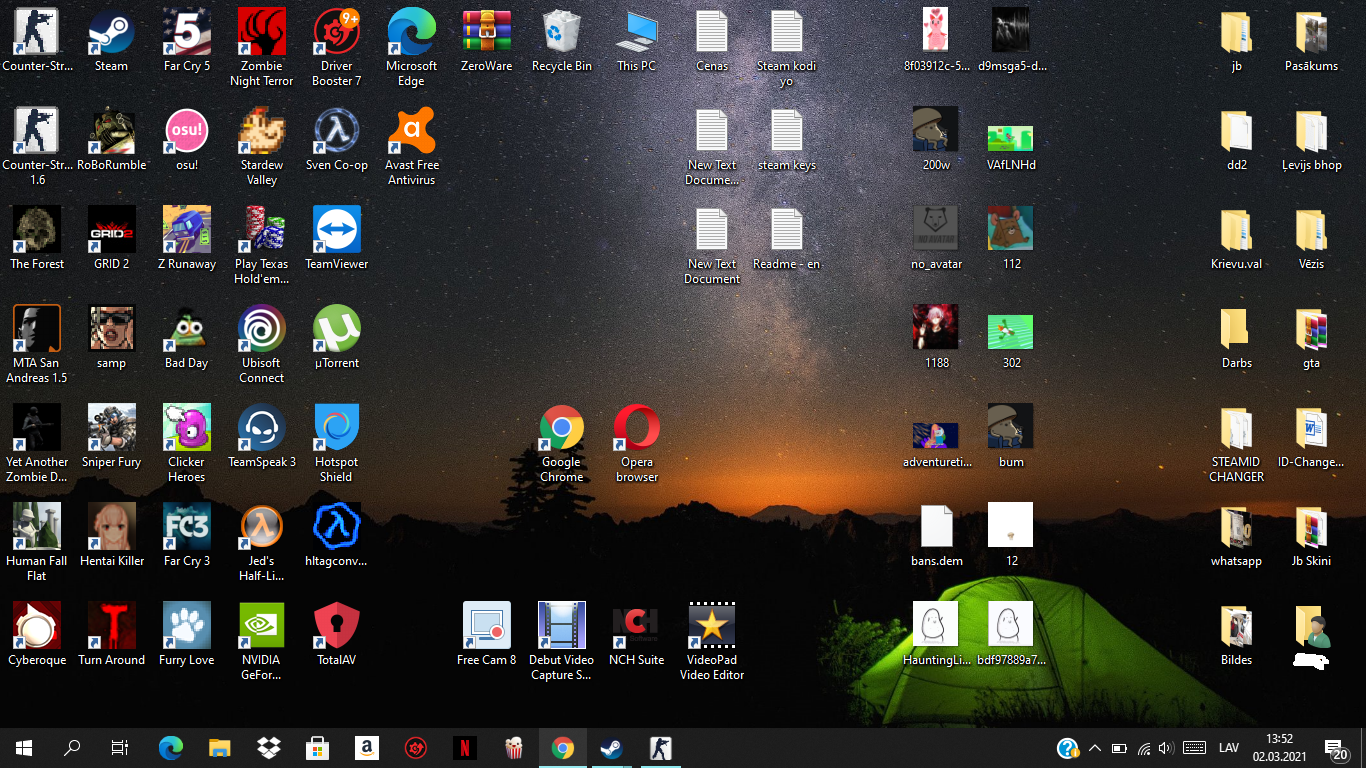This screenshot has width=1366, height=768.
Task: Open Netflix from the taskbar
Action: 464,747
